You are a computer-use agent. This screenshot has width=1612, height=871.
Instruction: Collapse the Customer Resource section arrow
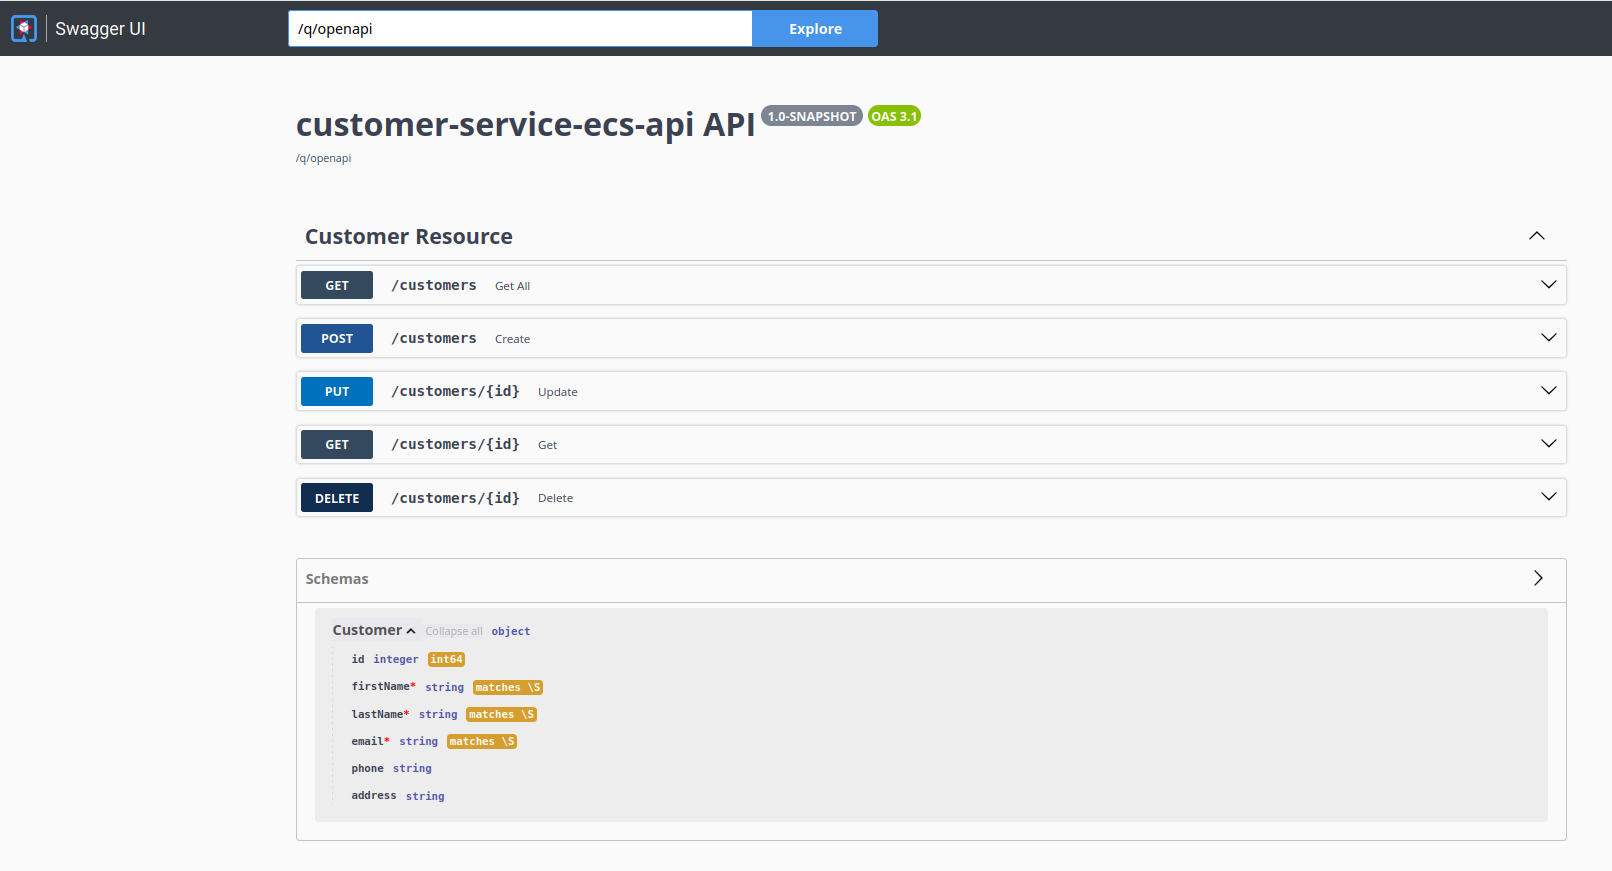pos(1536,236)
